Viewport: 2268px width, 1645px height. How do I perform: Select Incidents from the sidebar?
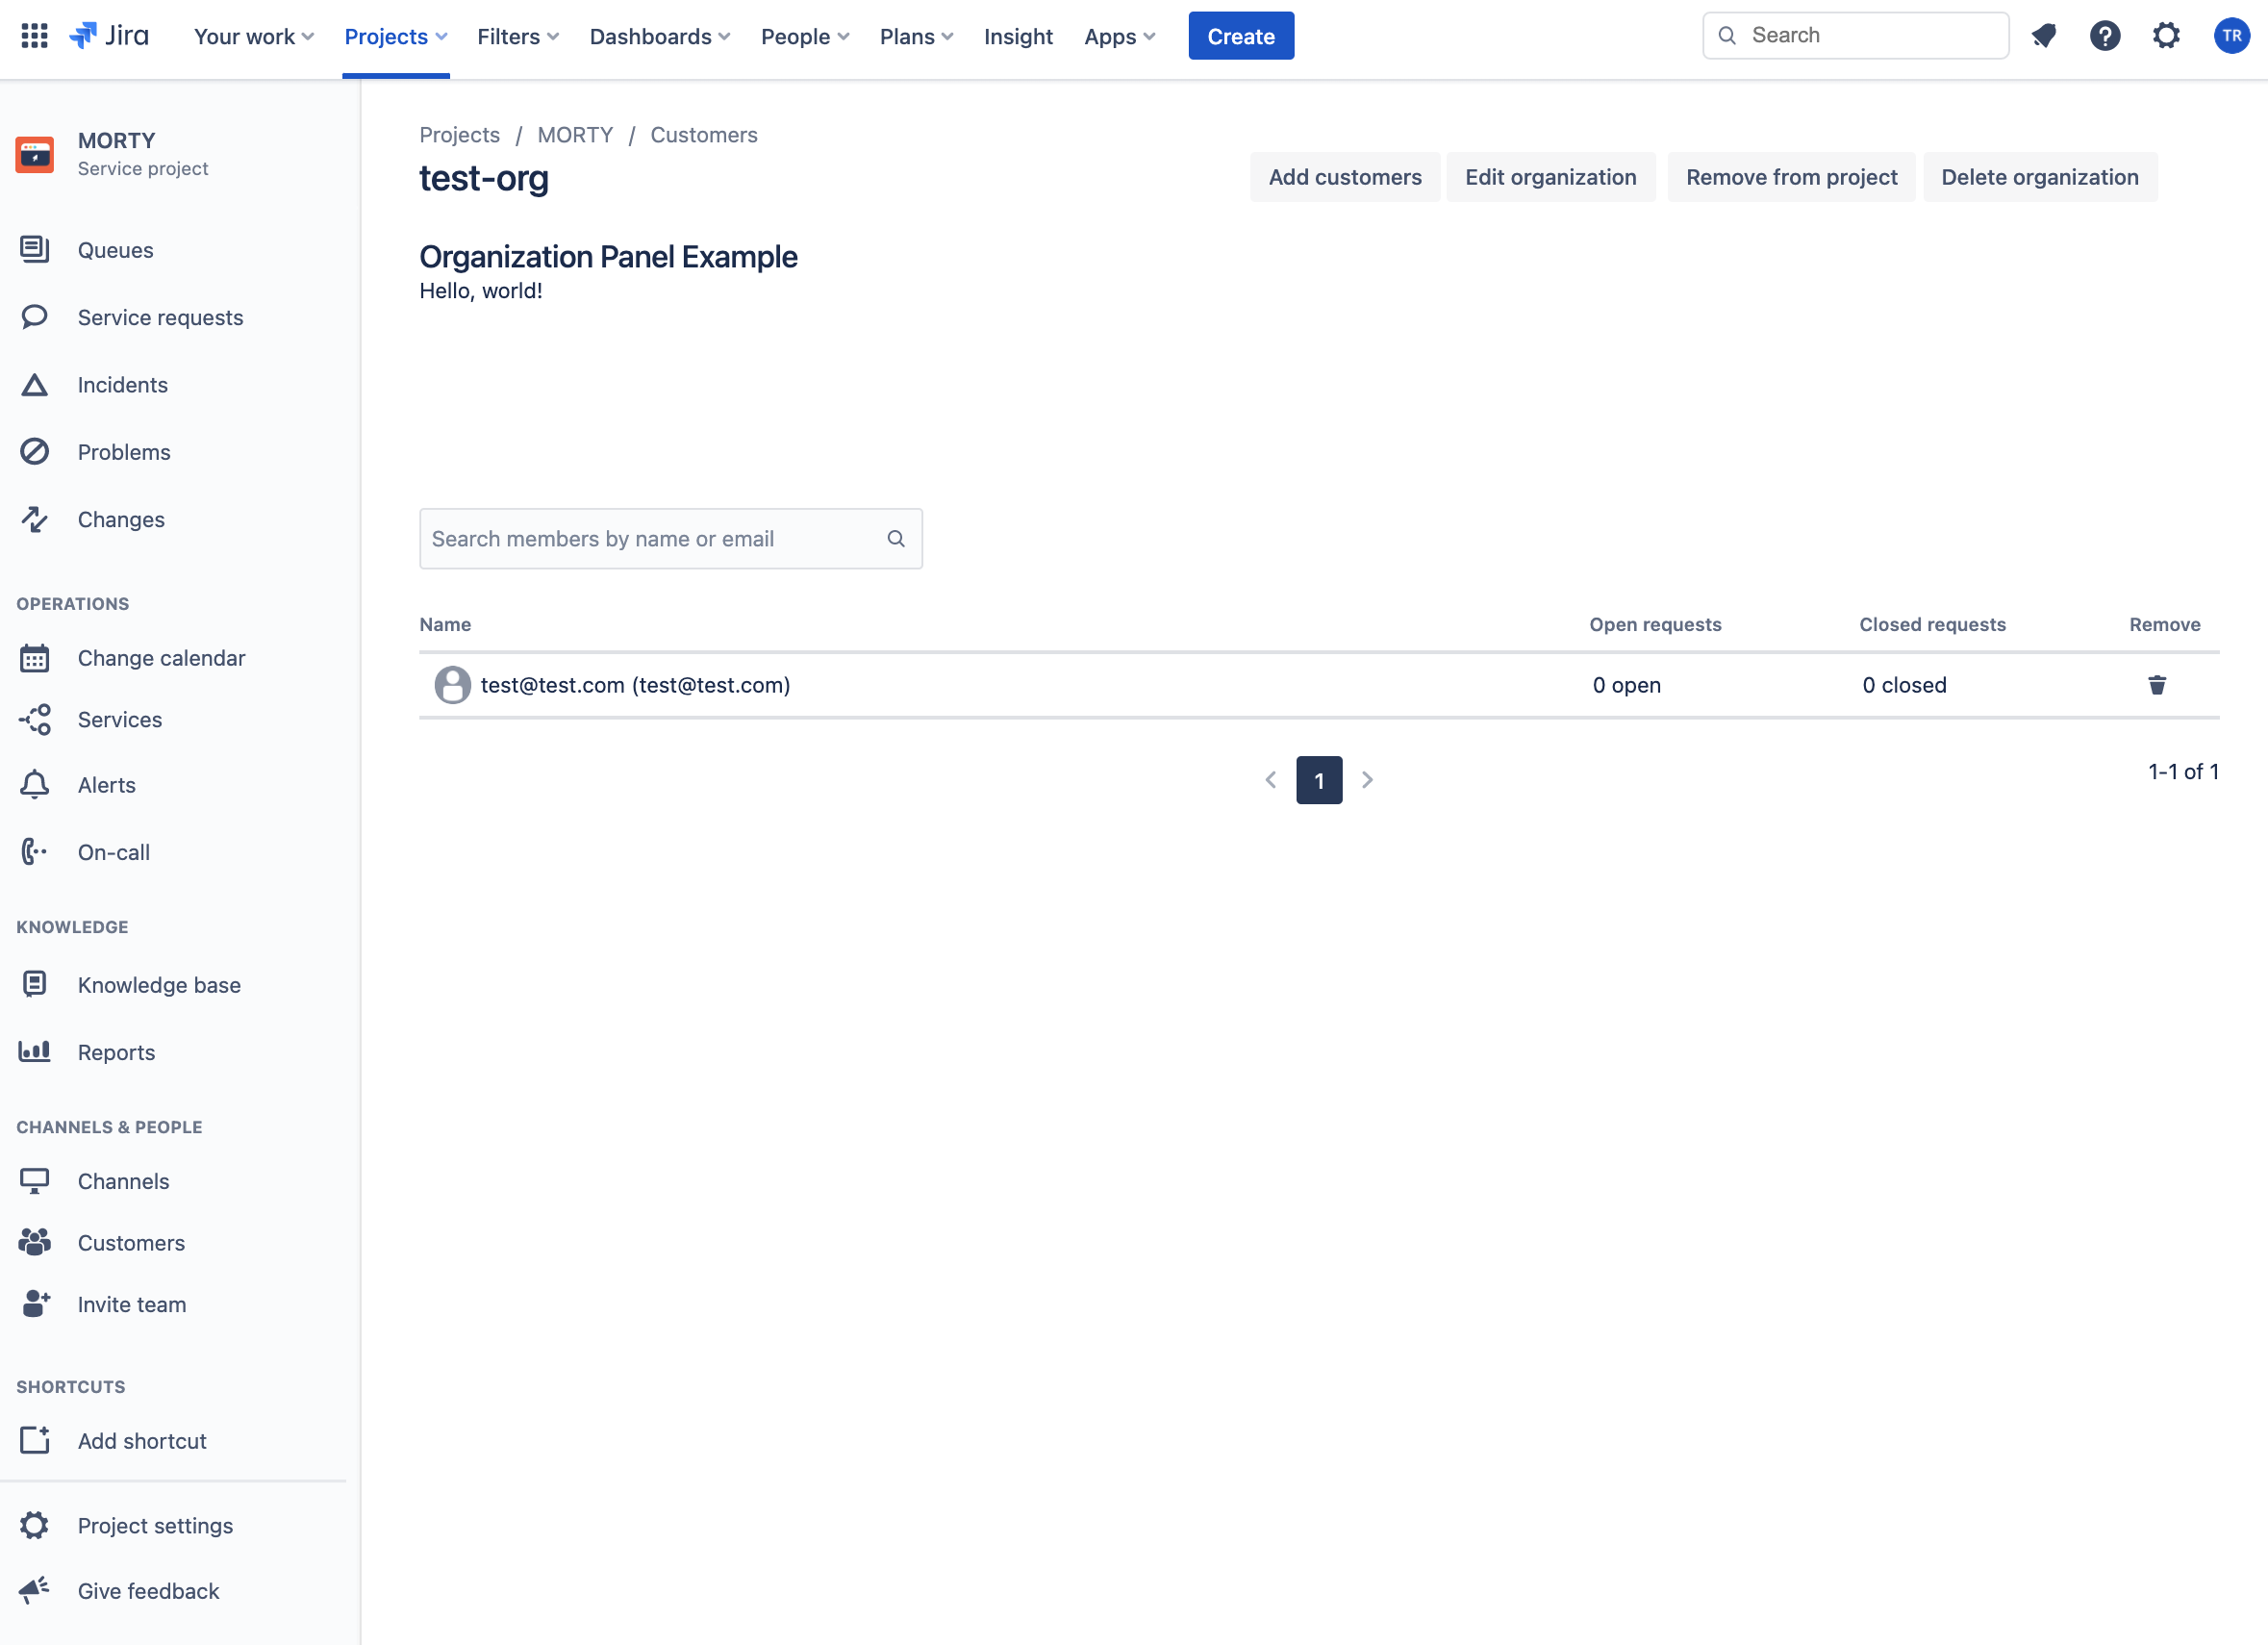pos(122,384)
